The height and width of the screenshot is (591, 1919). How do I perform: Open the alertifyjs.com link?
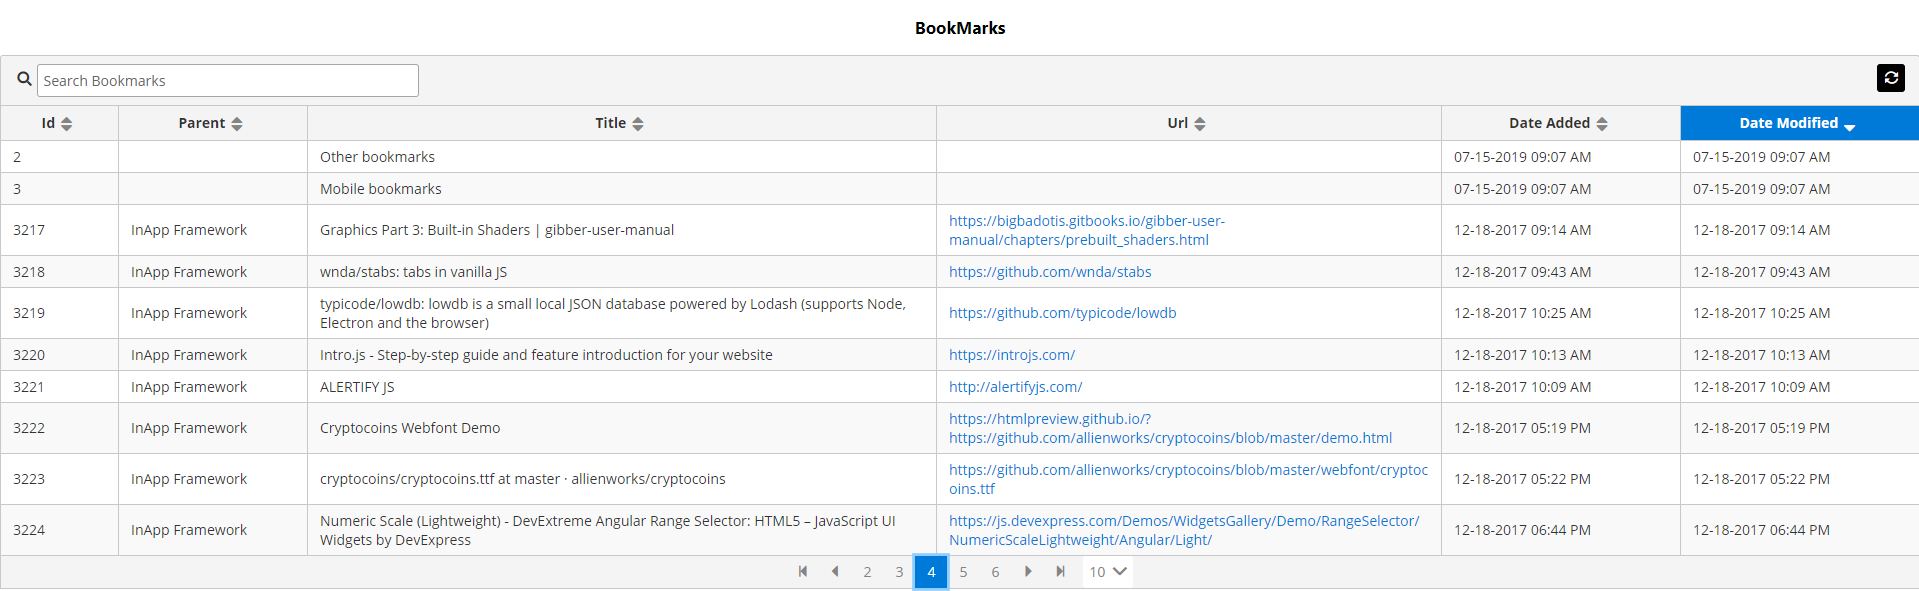1015,387
